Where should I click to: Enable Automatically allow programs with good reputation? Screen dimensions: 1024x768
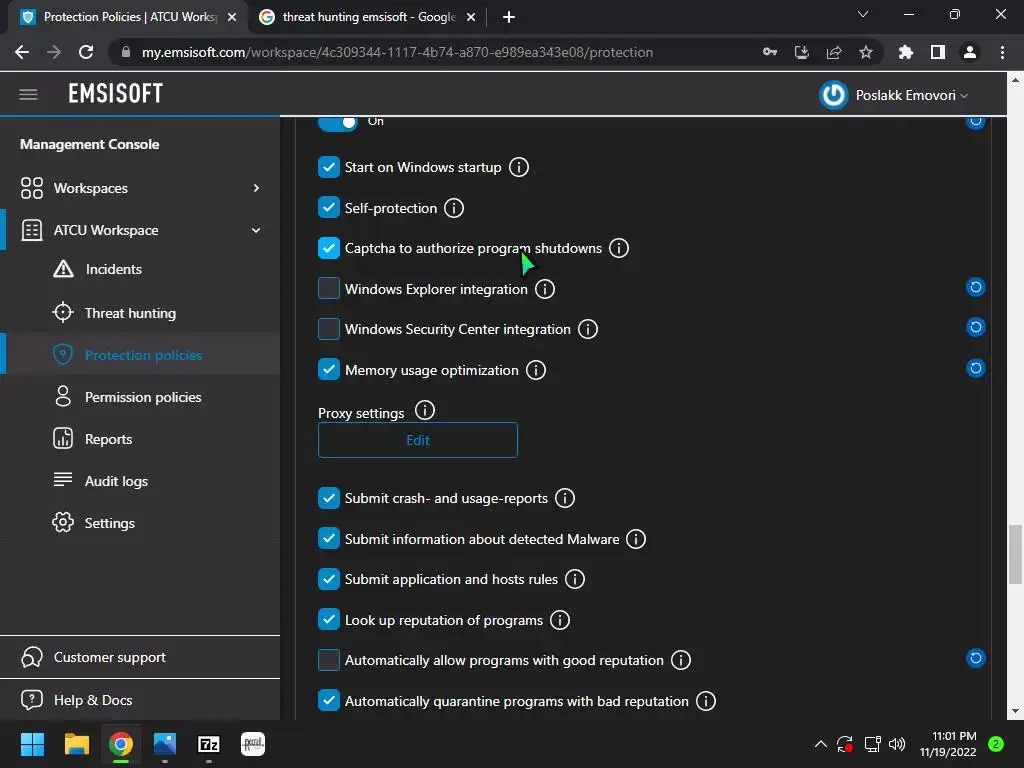[x=329, y=660]
